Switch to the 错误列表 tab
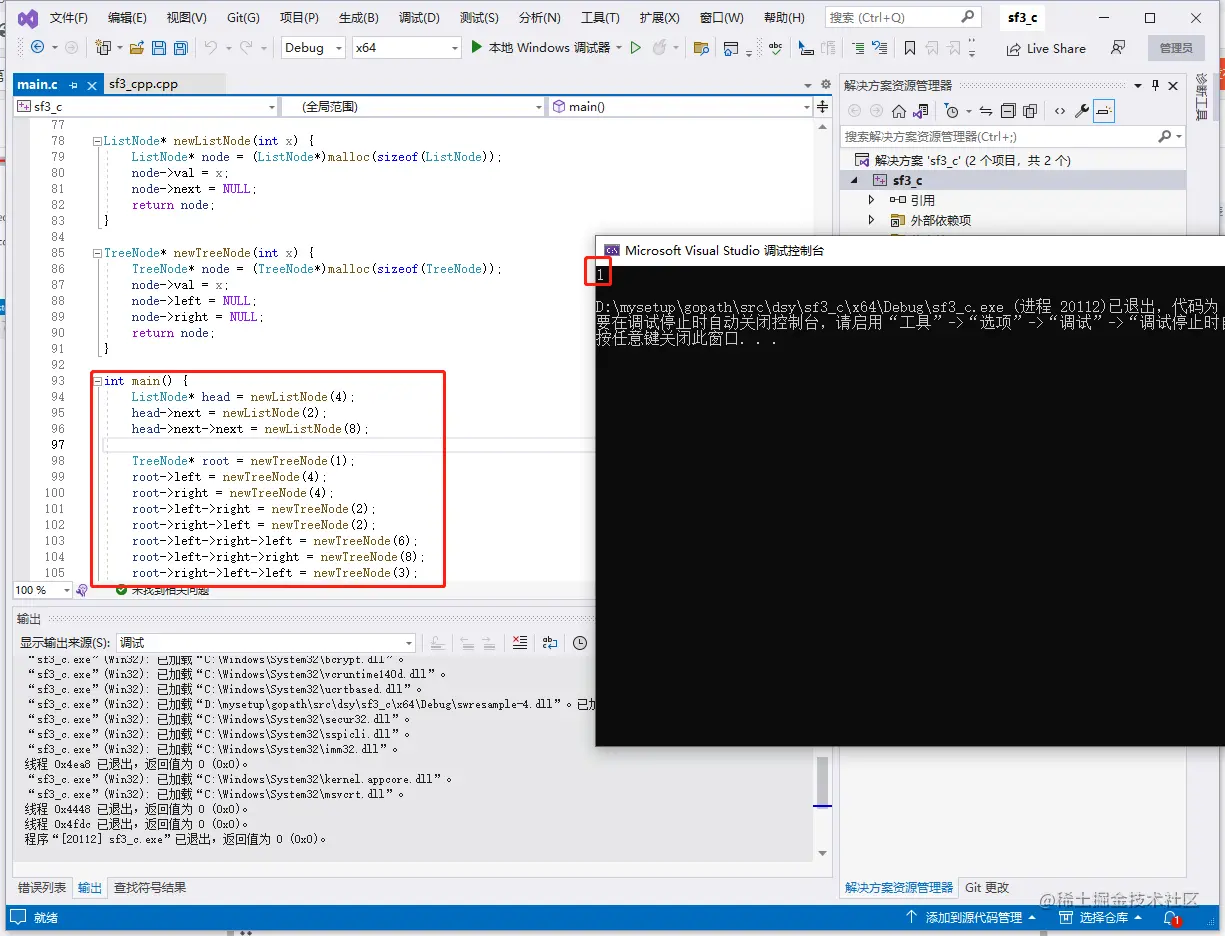The width and height of the screenshot is (1225, 936). 42,887
